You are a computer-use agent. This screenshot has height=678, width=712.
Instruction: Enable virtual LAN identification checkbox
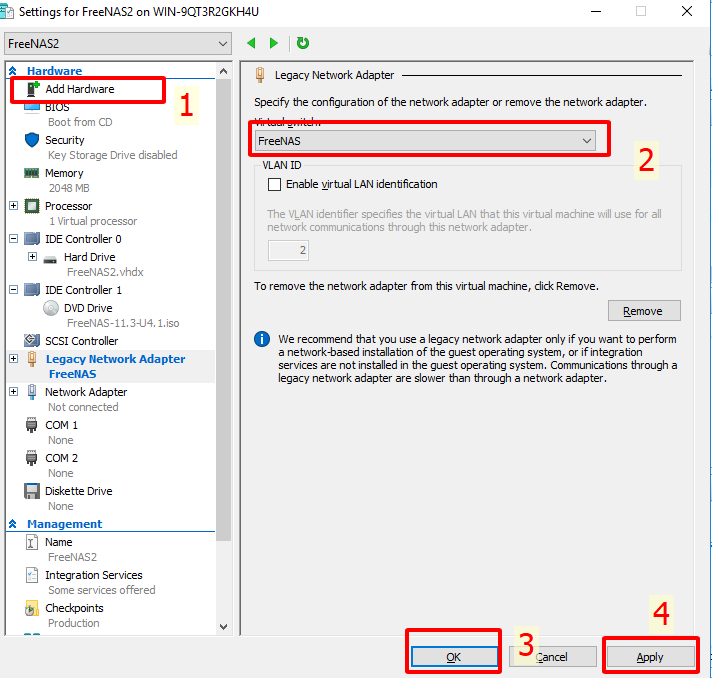click(x=275, y=185)
